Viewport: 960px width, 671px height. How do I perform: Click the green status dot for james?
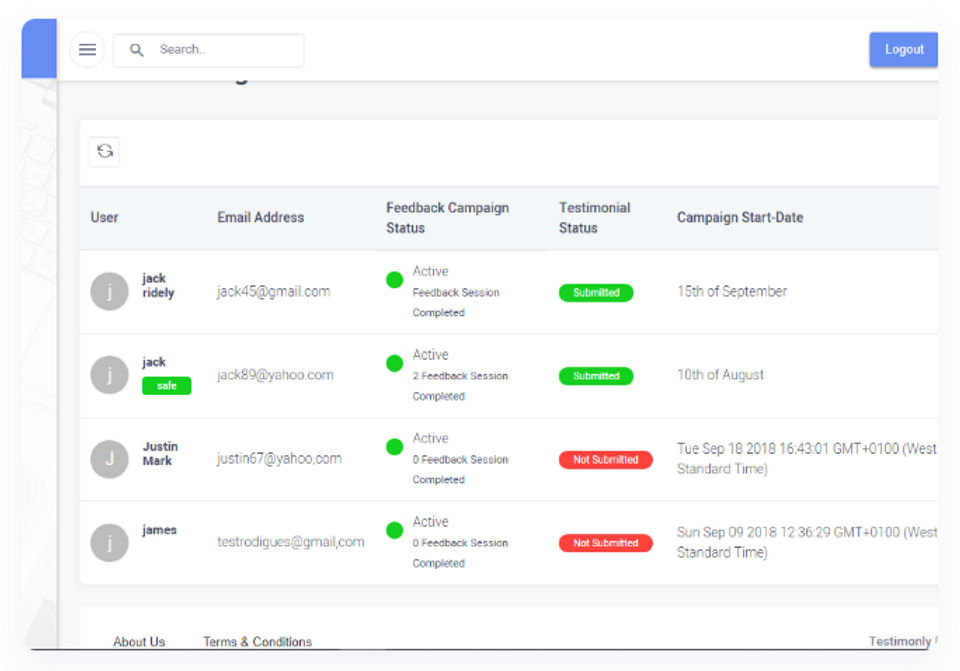pos(395,530)
